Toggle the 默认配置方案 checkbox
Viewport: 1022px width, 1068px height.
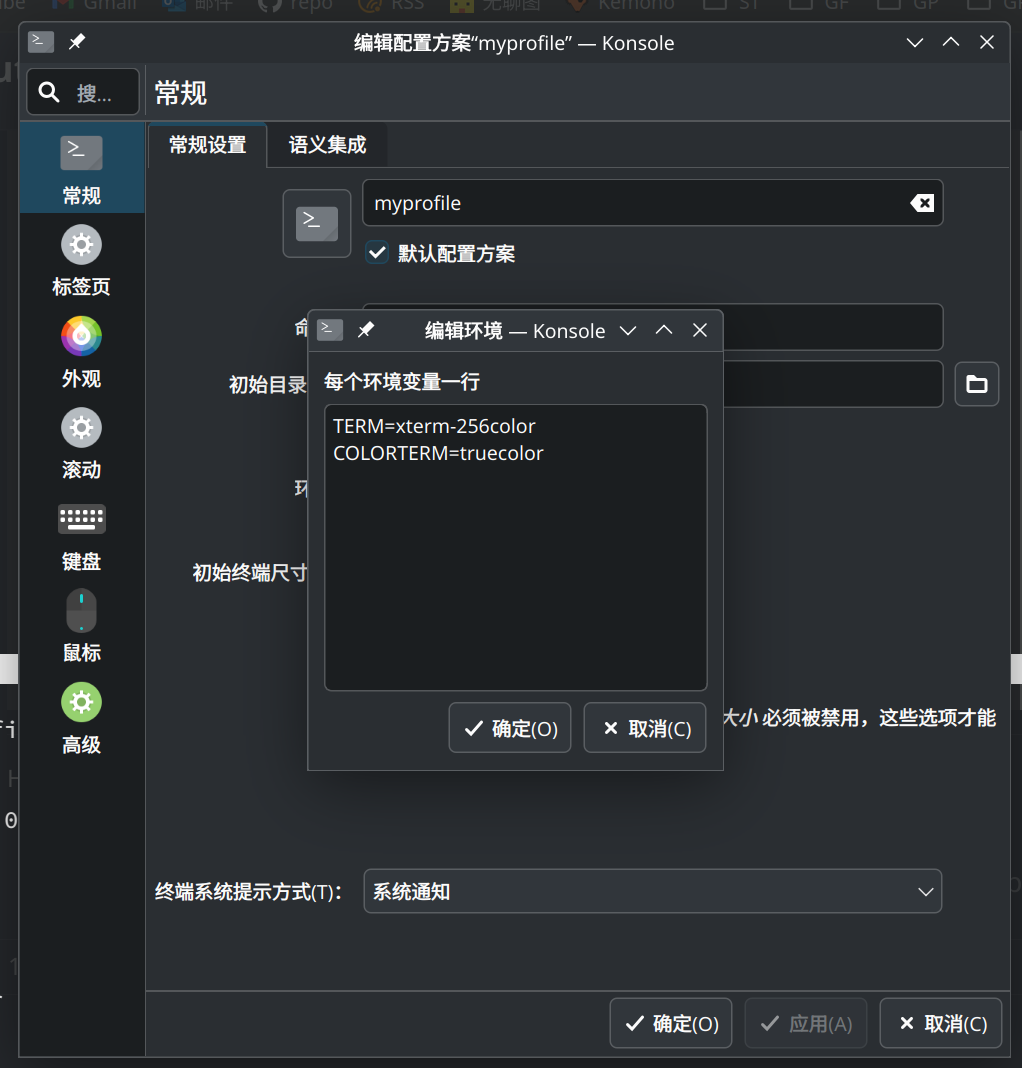377,253
